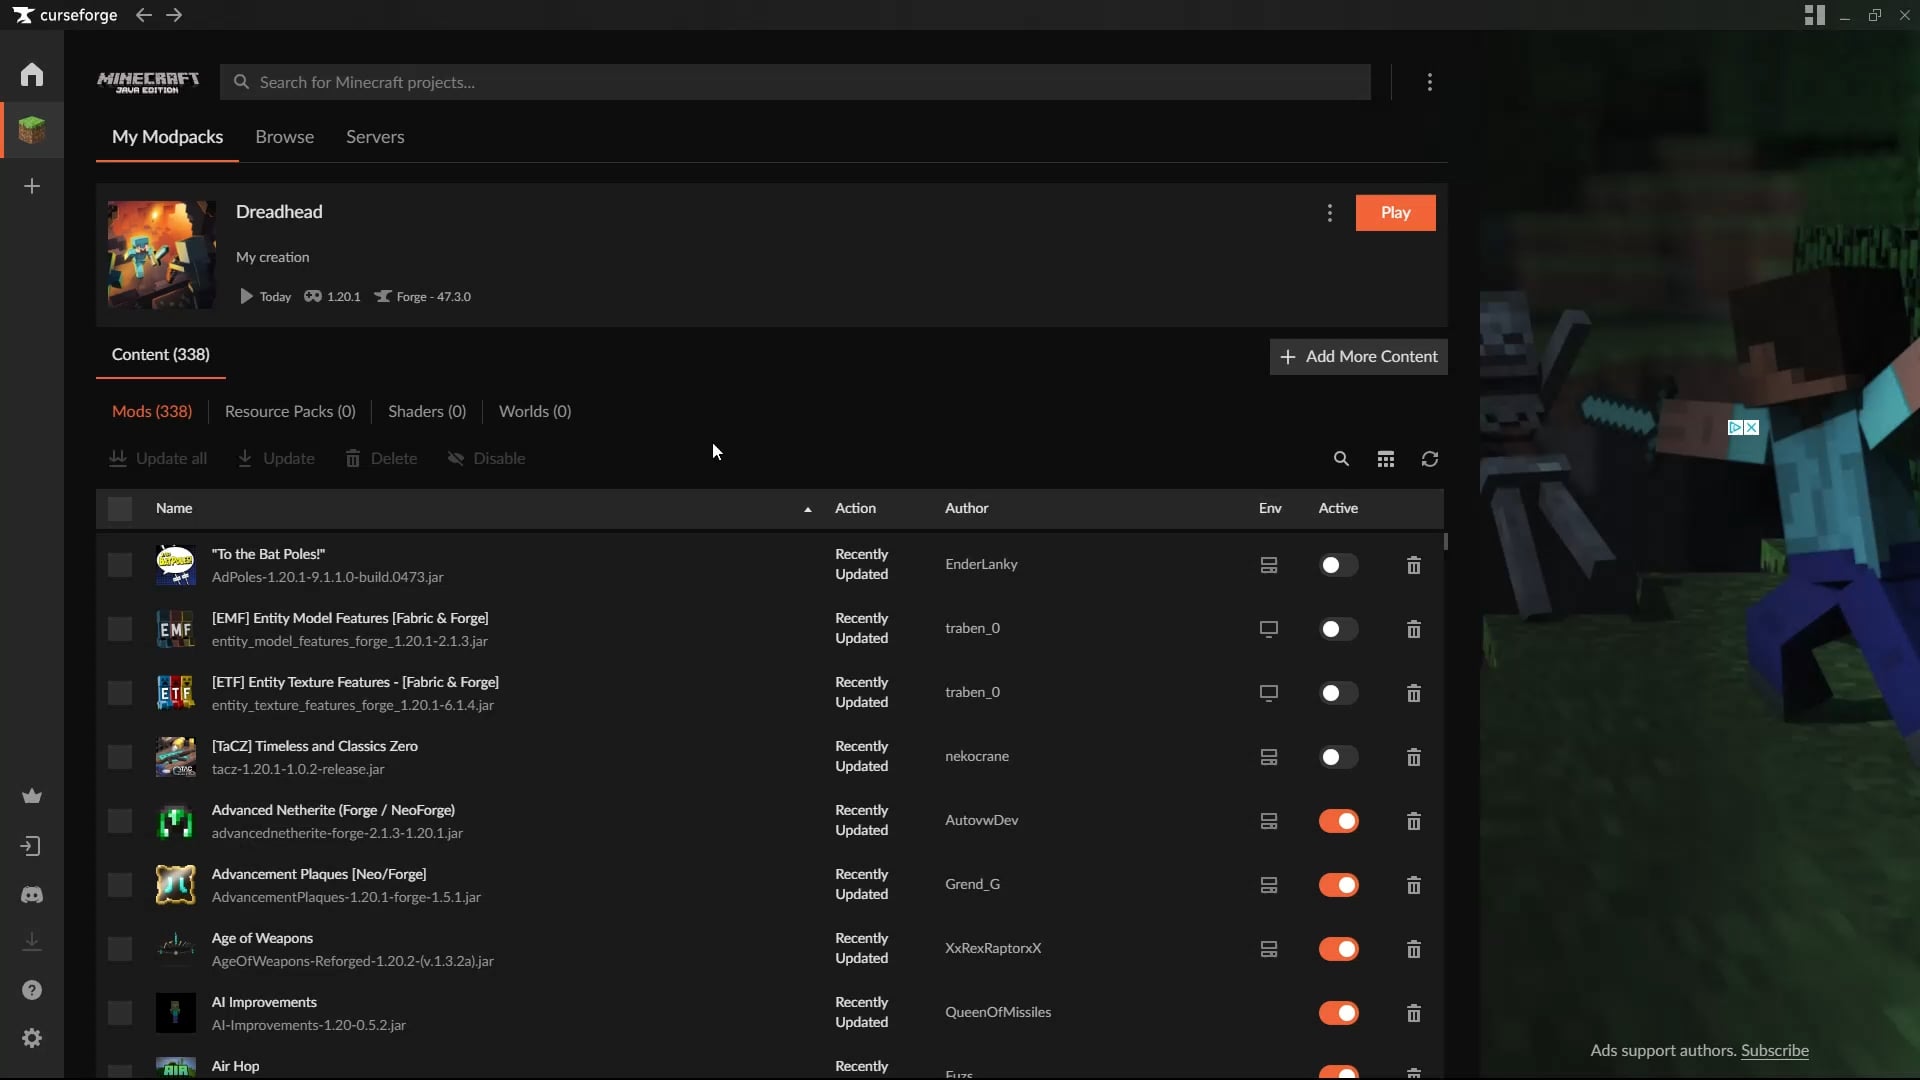
Task: Click the sign-in icon in sidebar
Action: [x=32, y=846]
